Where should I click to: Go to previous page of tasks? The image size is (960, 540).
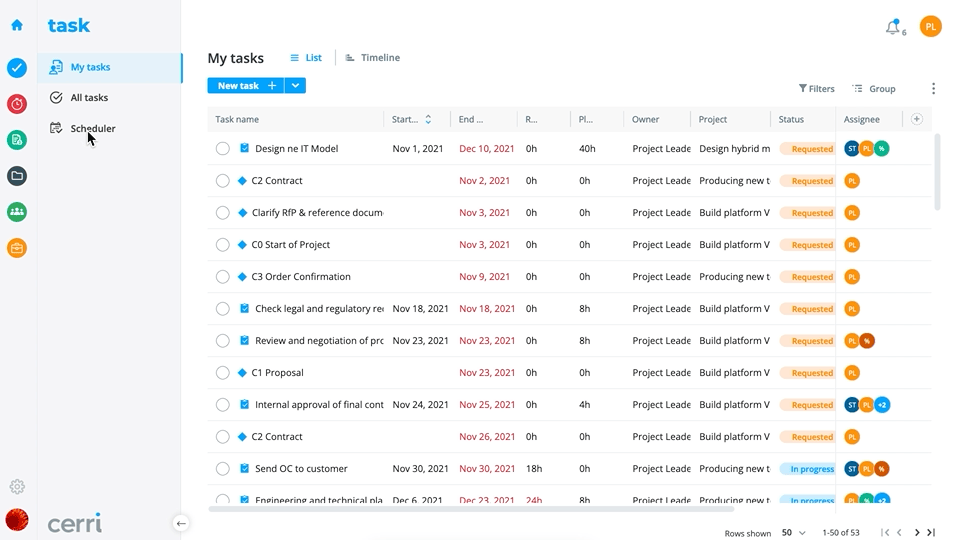(899, 533)
